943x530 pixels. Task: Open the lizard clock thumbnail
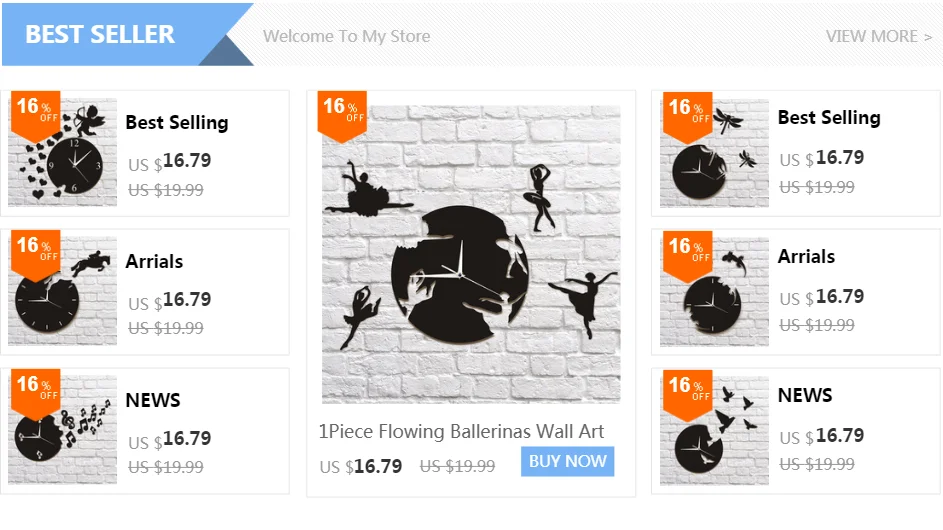[714, 292]
